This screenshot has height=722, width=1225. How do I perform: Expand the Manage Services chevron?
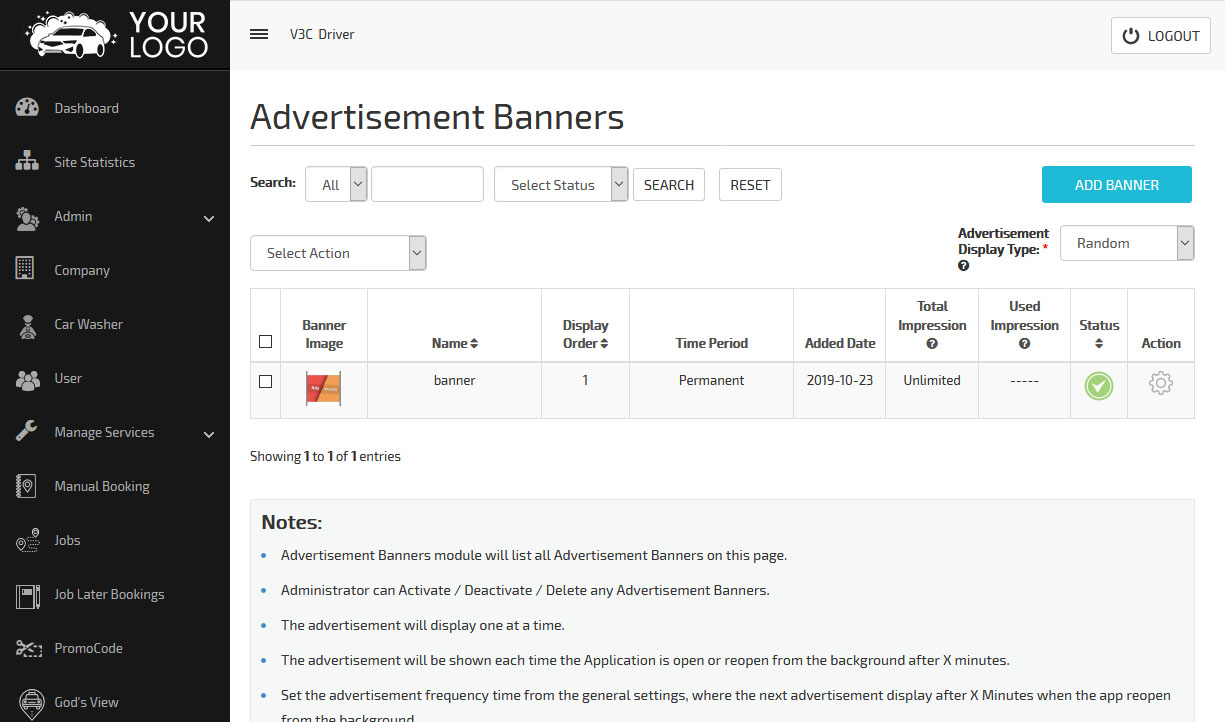209,434
